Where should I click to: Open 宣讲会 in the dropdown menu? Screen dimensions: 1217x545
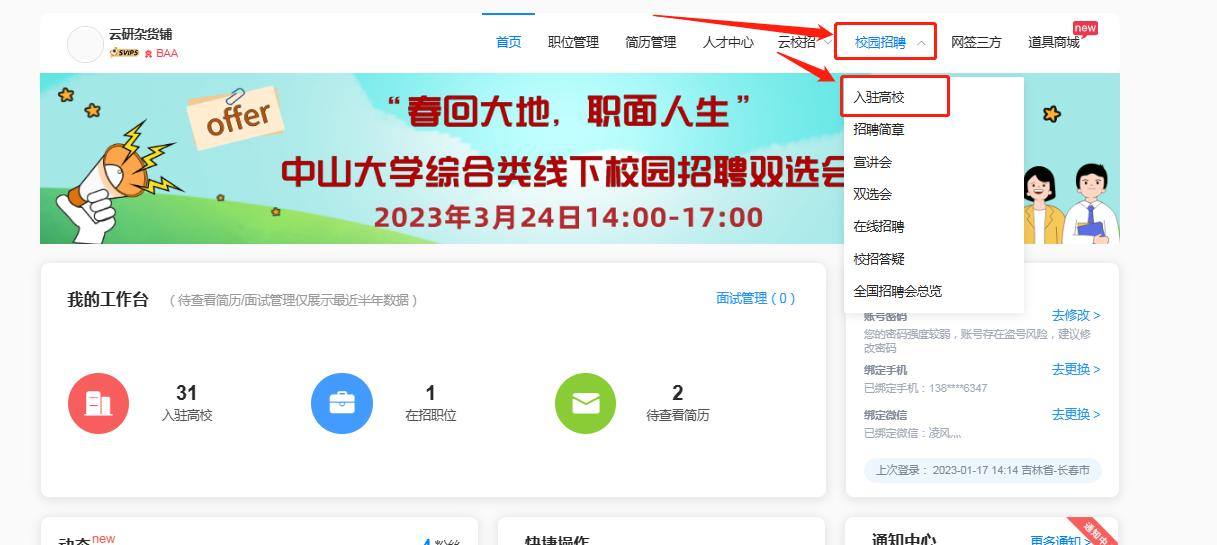872,162
